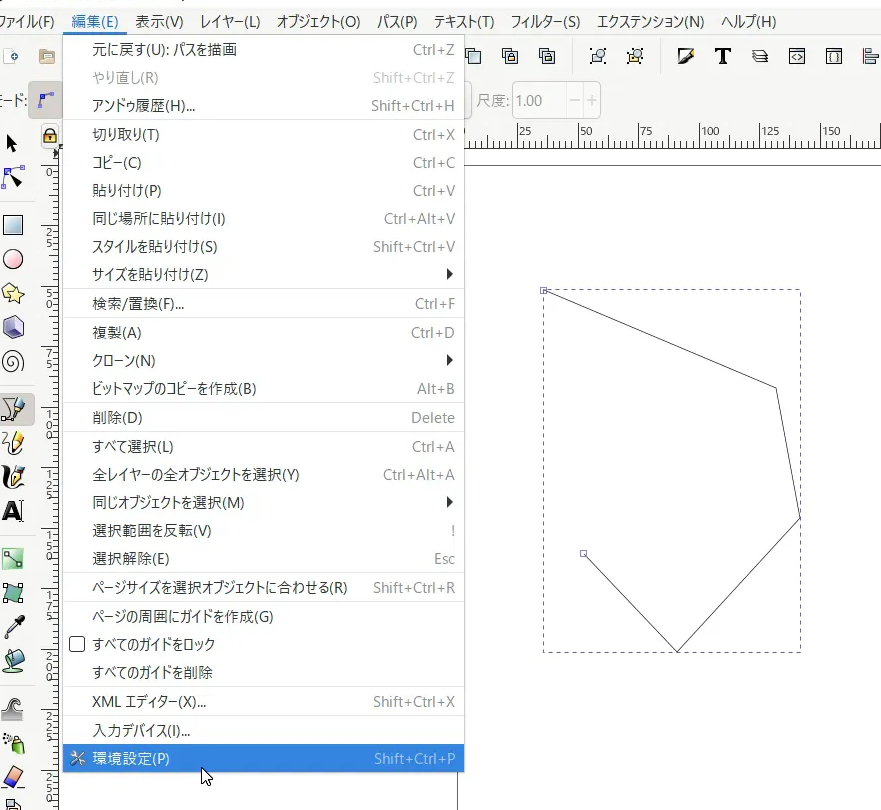Open the XML editor toolbar icon

(x=796, y=56)
